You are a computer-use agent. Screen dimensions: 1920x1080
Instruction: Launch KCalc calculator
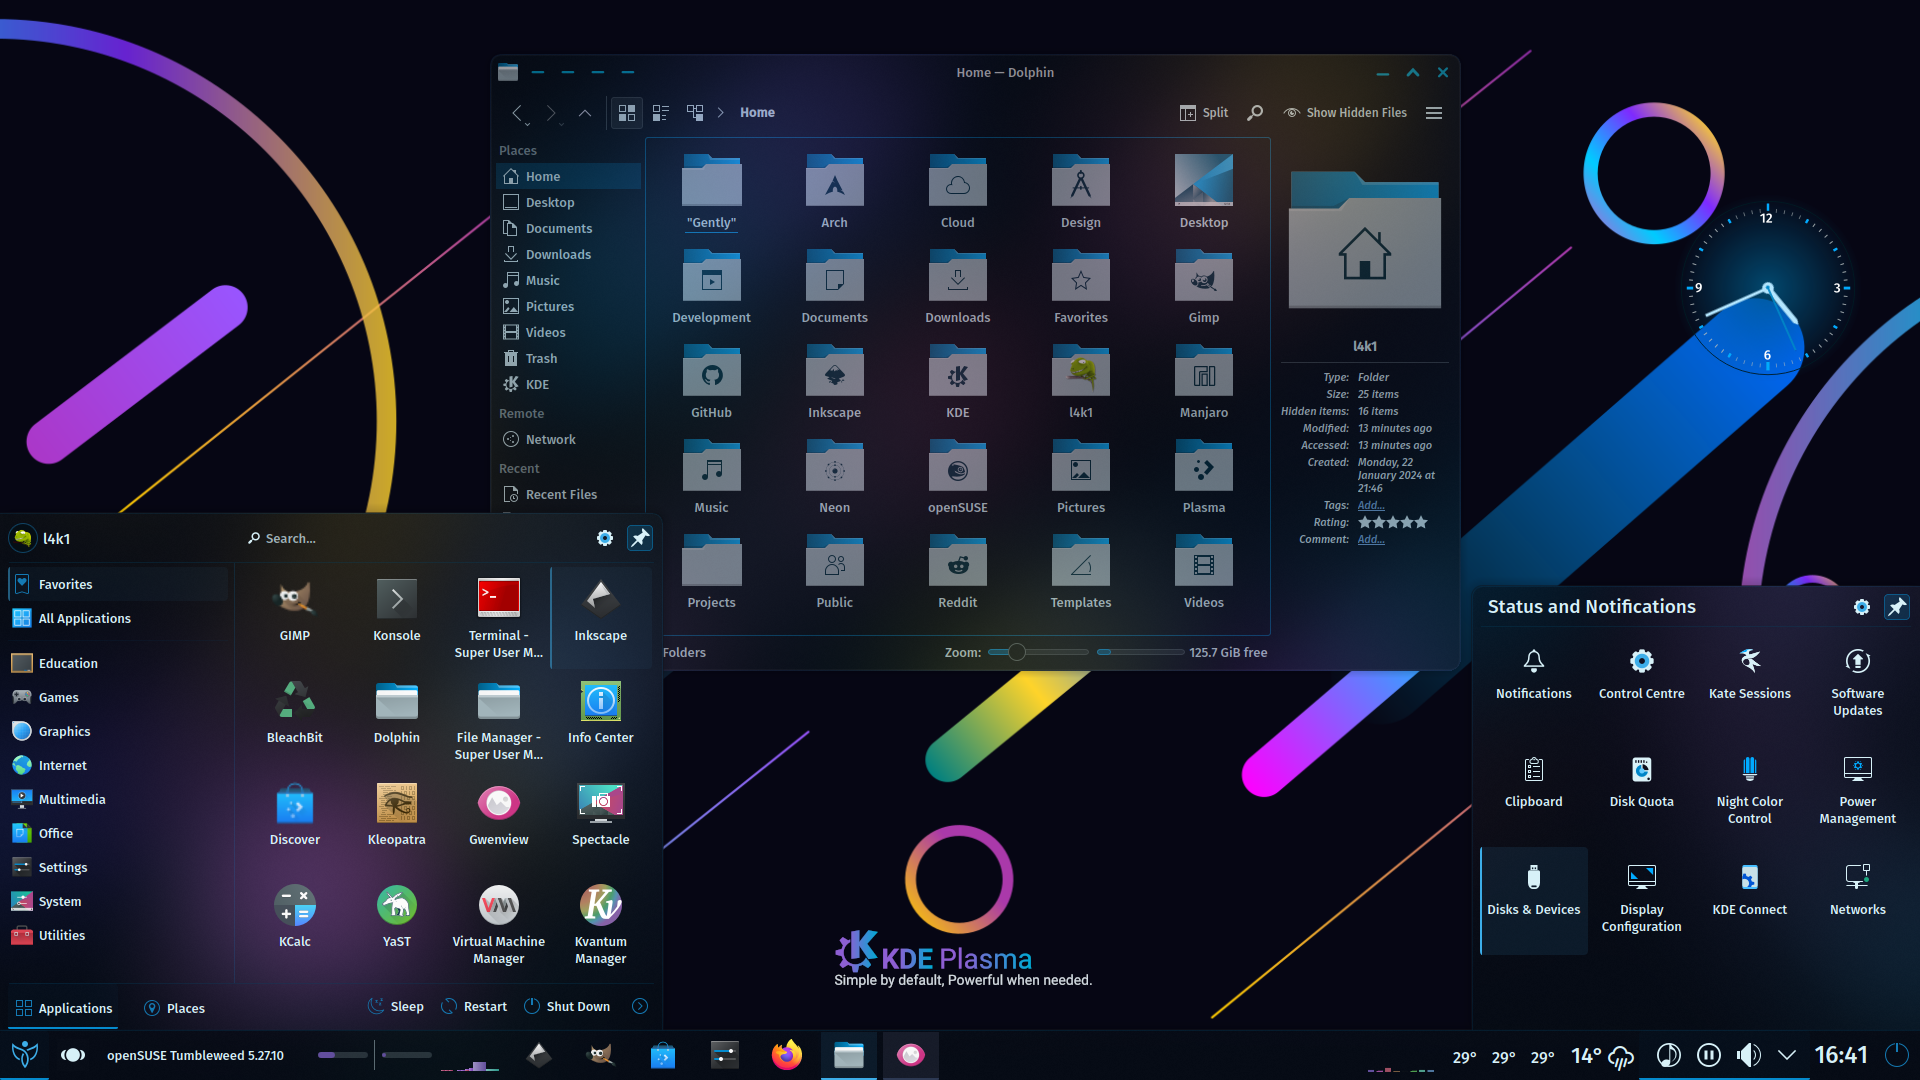(x=294, y=917)
